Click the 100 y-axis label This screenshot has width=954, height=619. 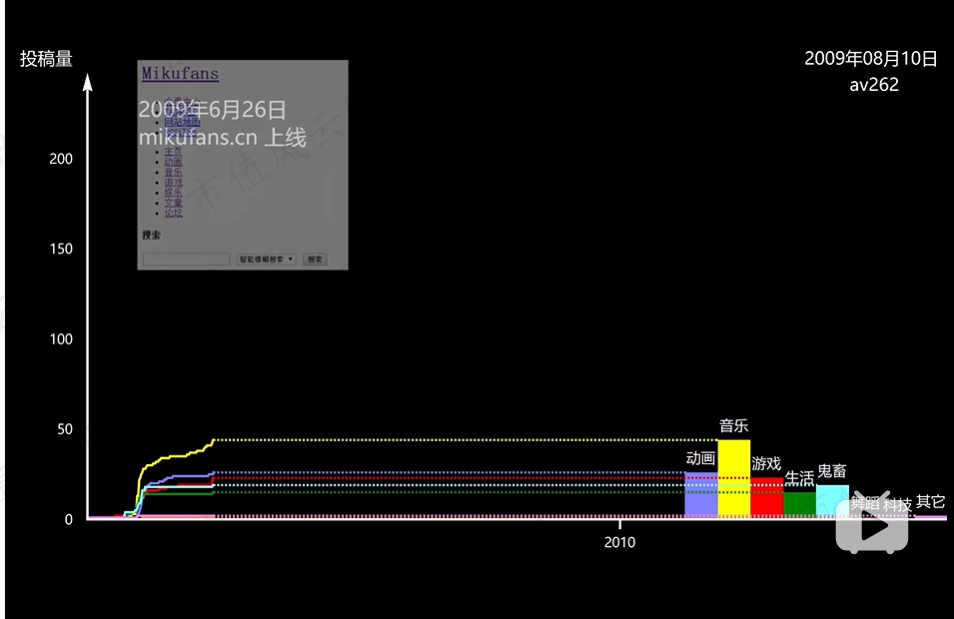pyautogui.click(x=61, y=339)
